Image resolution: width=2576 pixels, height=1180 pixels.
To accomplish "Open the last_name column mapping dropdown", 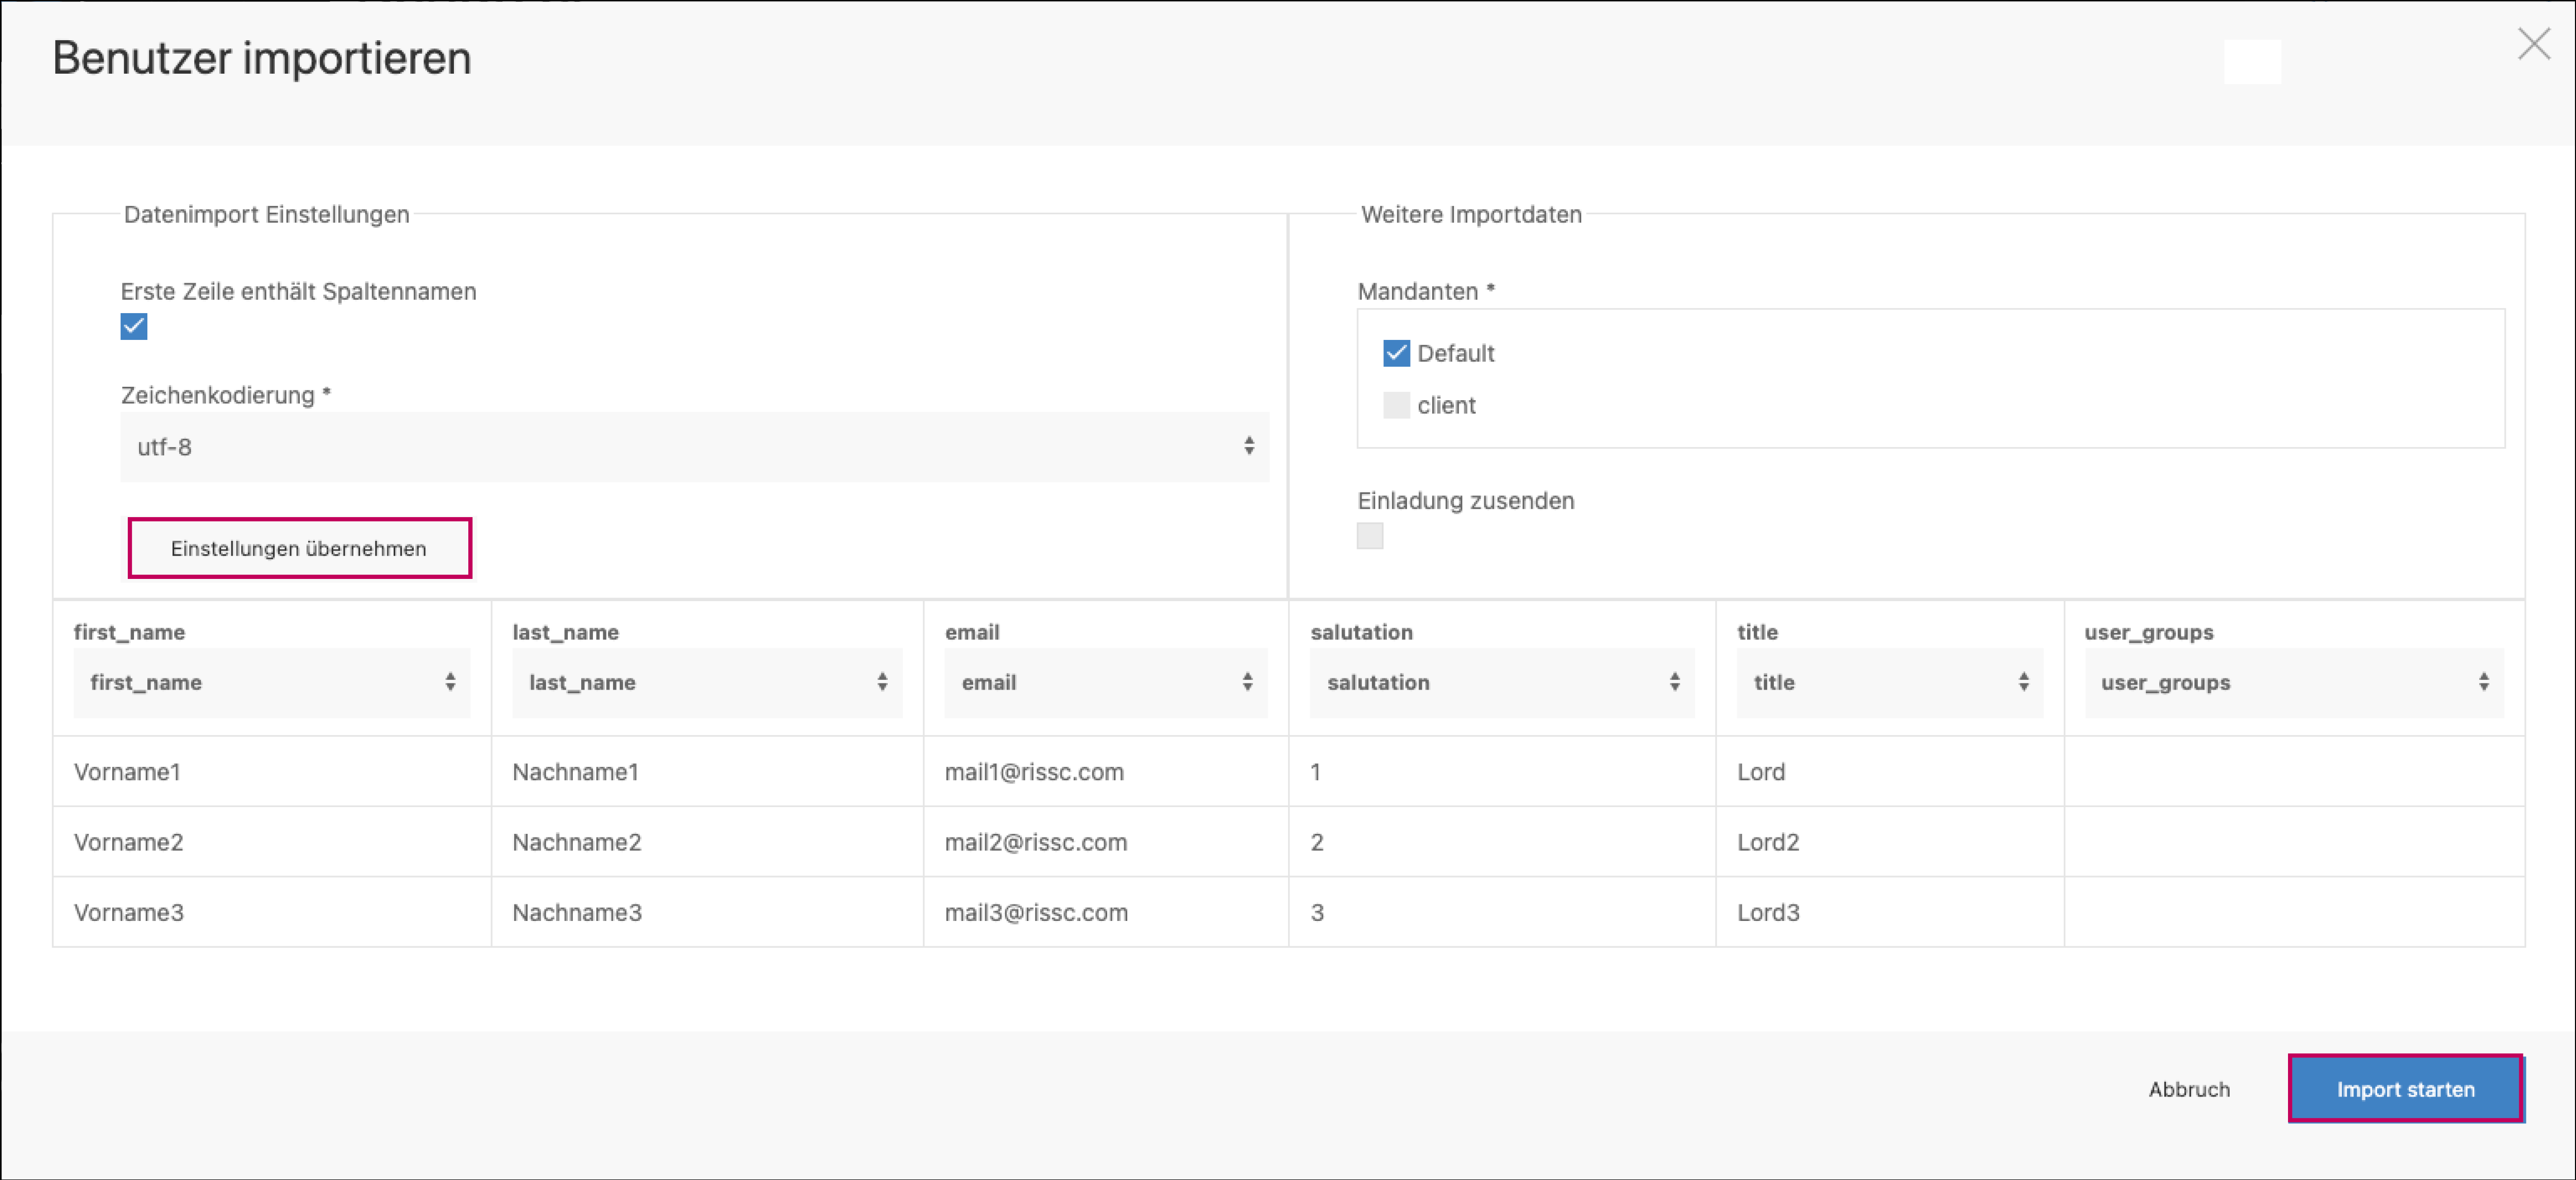I will pos(706,682).
